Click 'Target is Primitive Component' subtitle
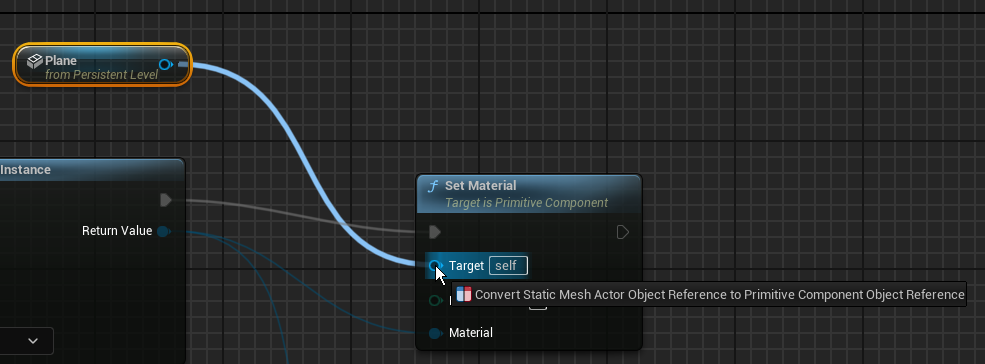This screenshot has height=364, width=985. [x=526, y=203]
